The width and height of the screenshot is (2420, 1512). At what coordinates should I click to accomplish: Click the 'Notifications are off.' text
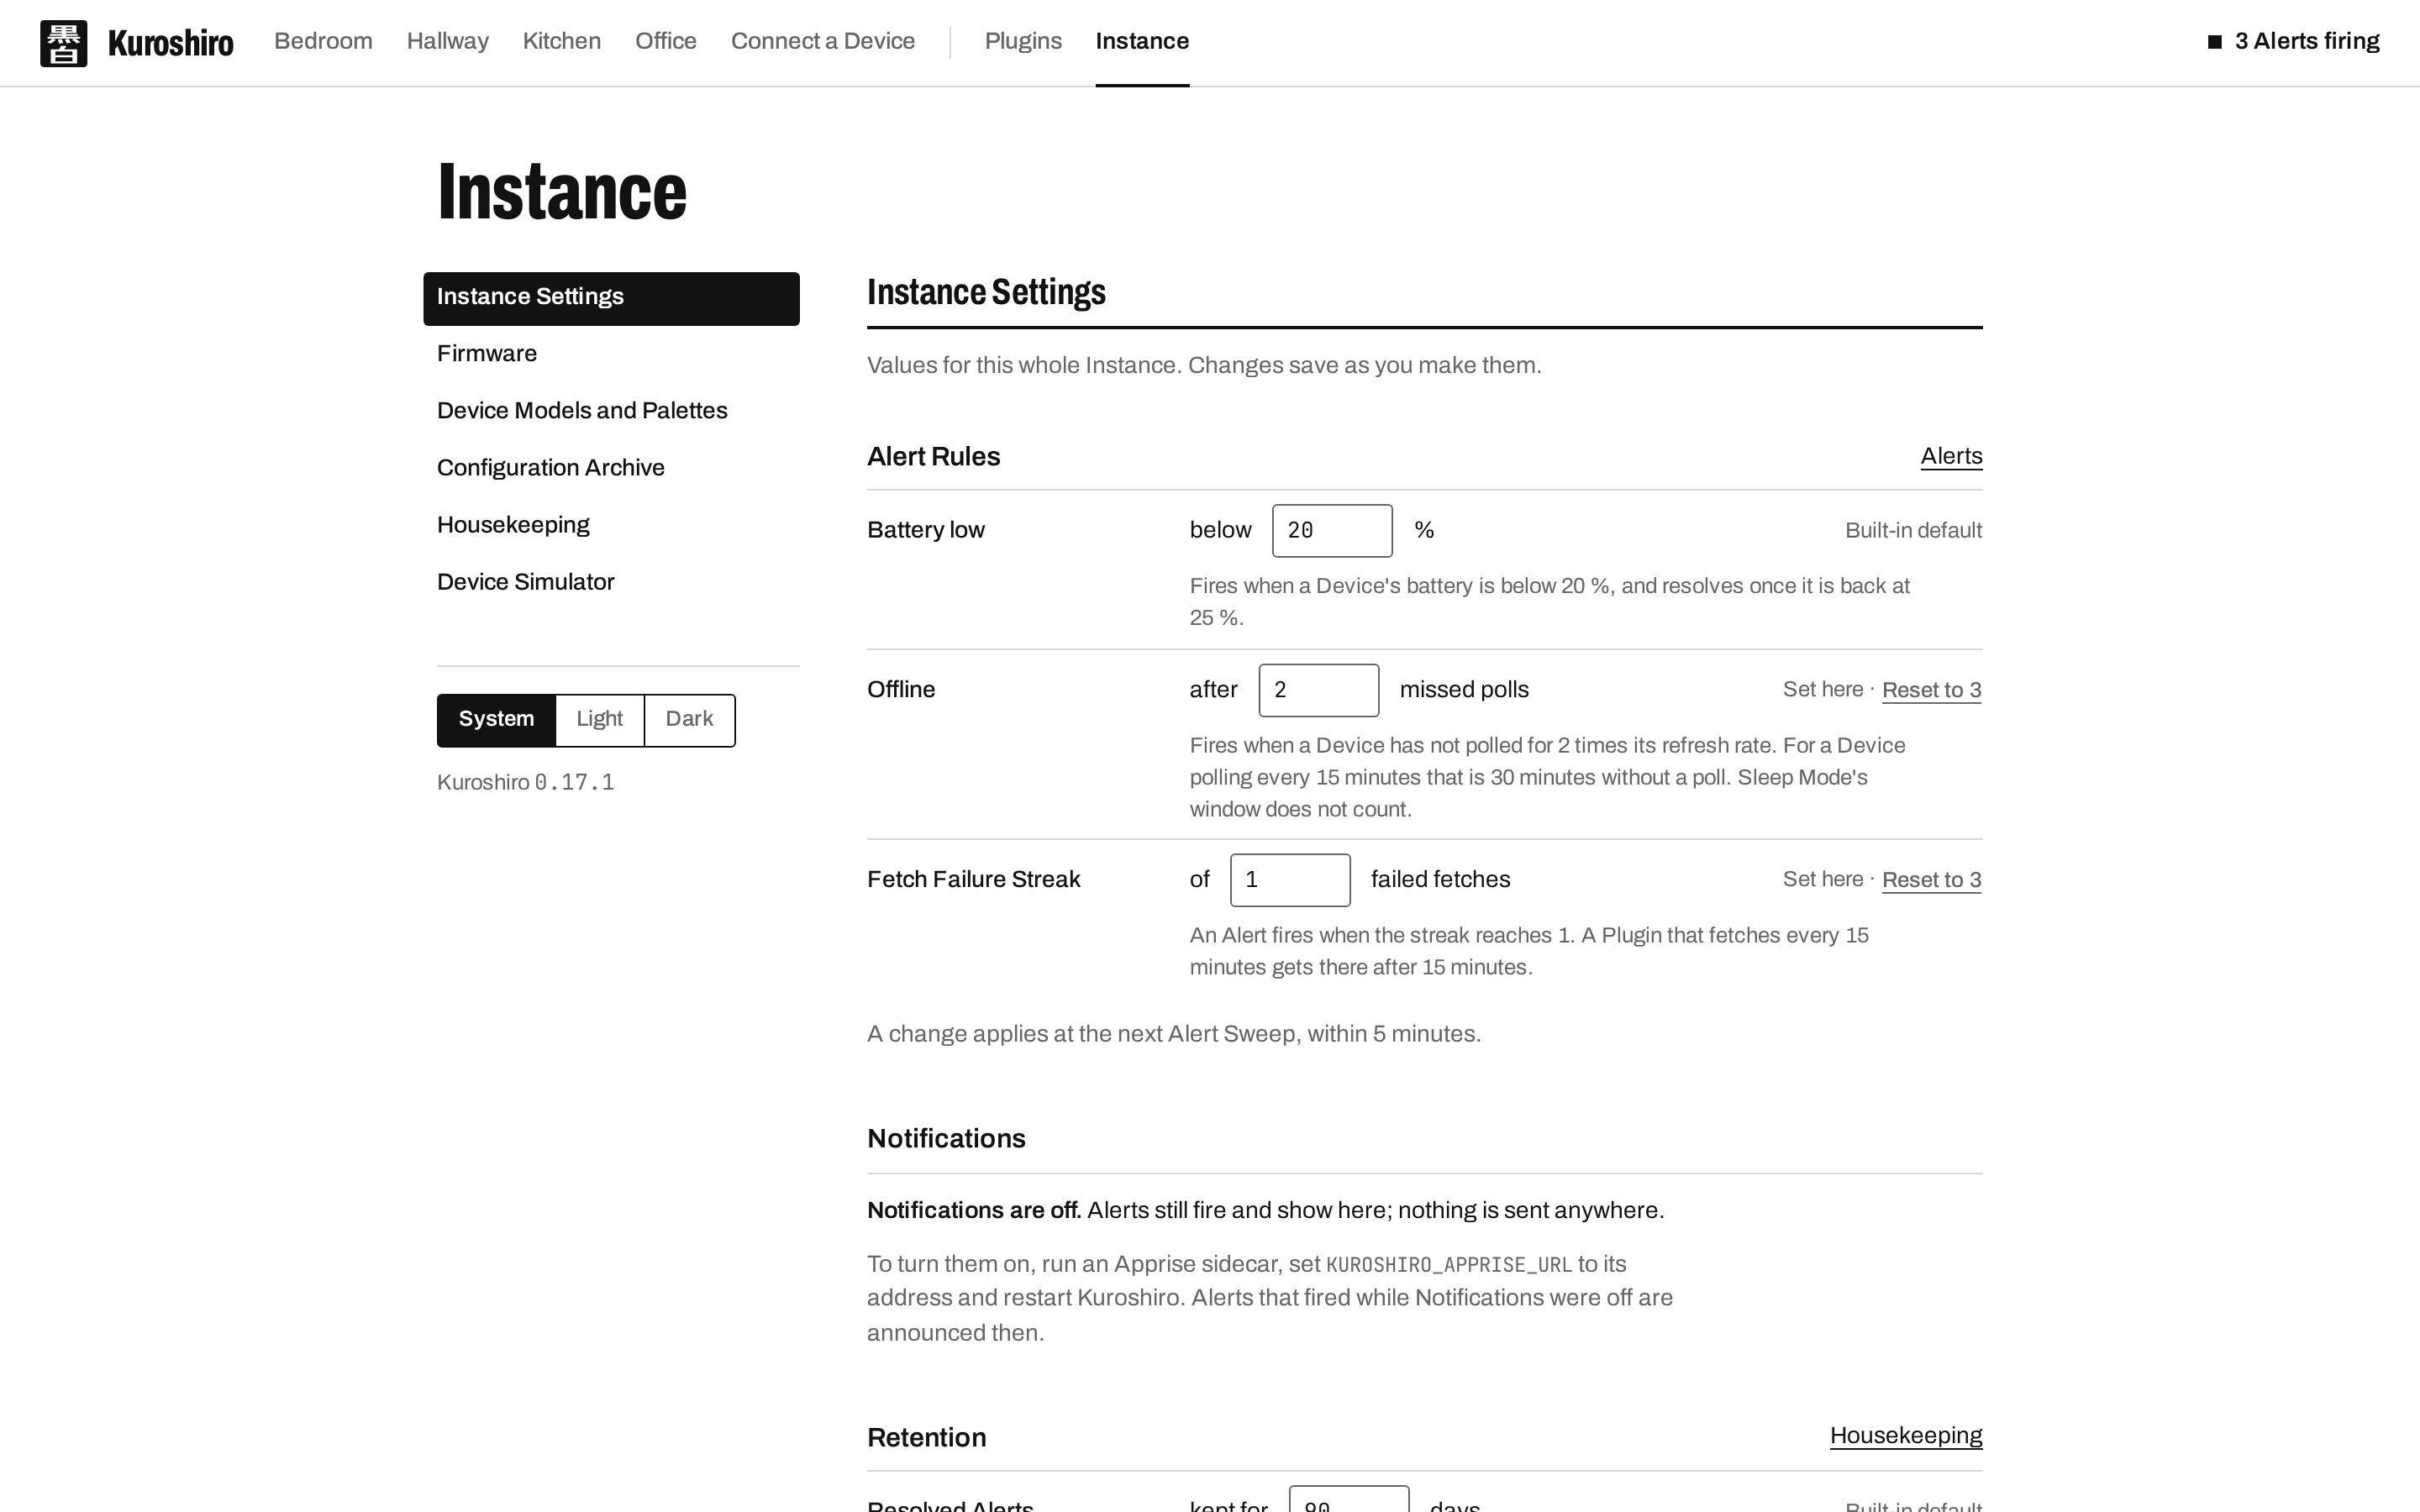(974, 1210)
